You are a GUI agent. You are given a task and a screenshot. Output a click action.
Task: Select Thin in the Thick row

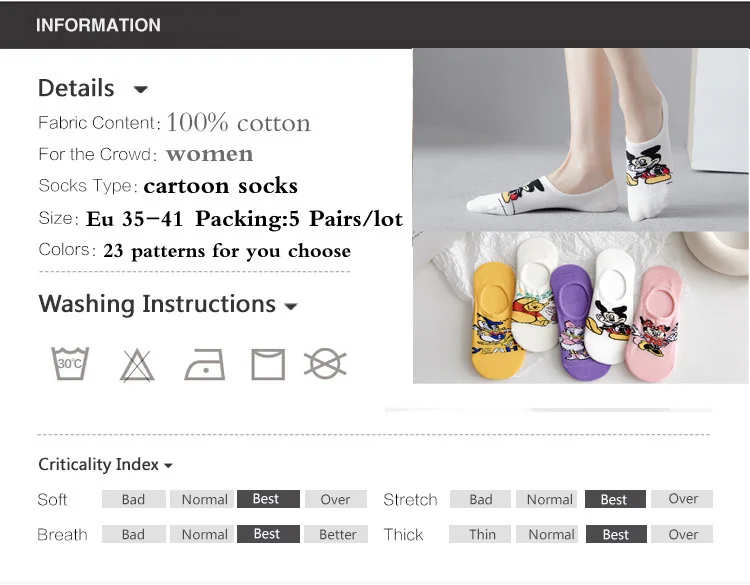480,534
